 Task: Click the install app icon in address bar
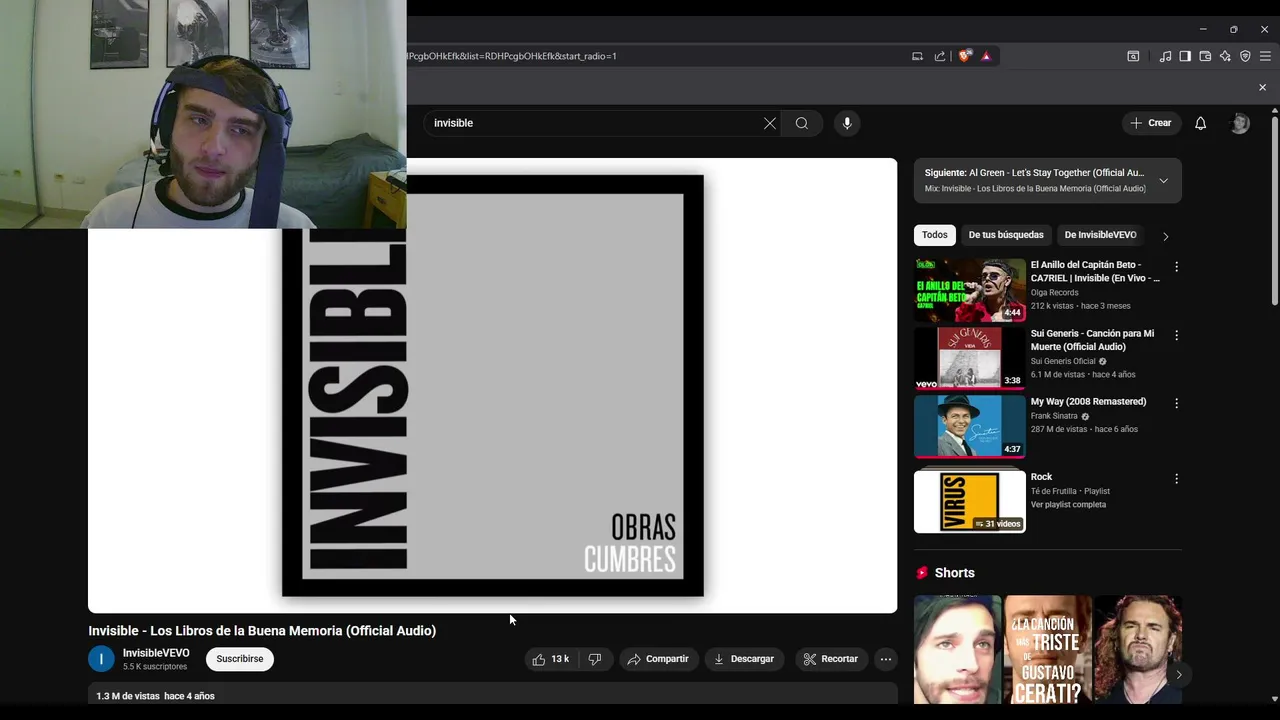coord(917,56)
